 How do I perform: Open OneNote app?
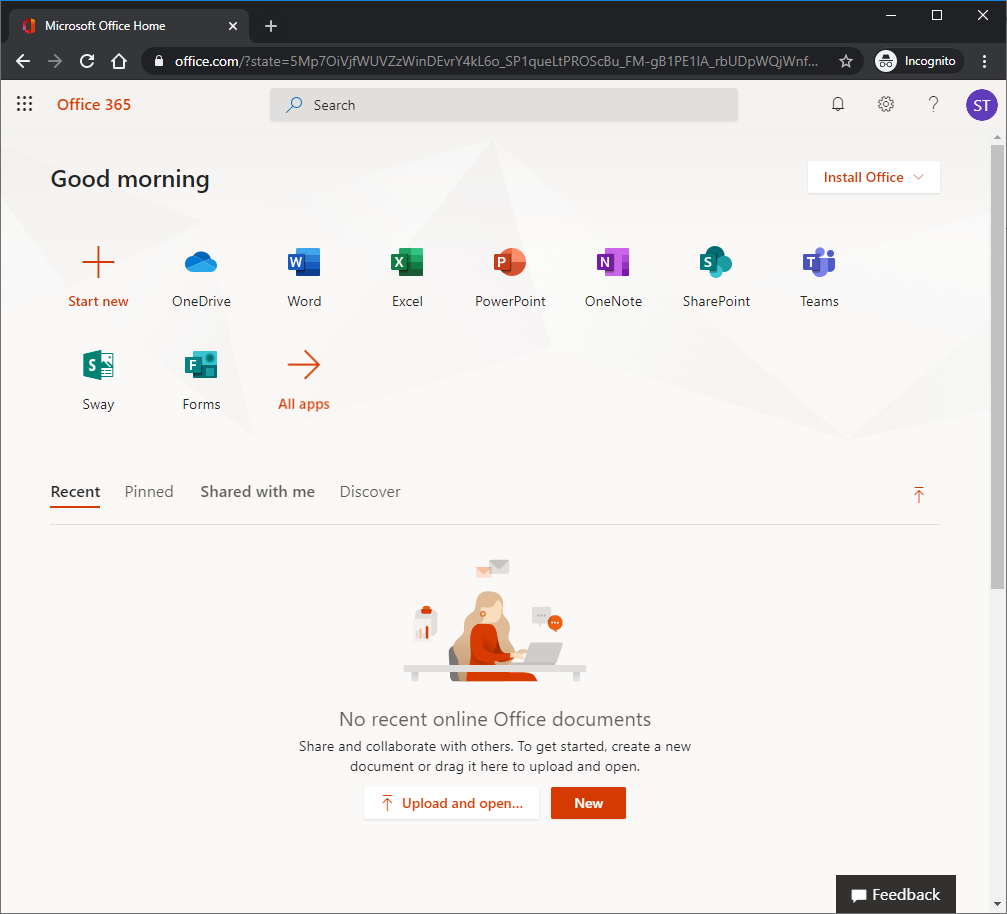[x=613, y=263]
